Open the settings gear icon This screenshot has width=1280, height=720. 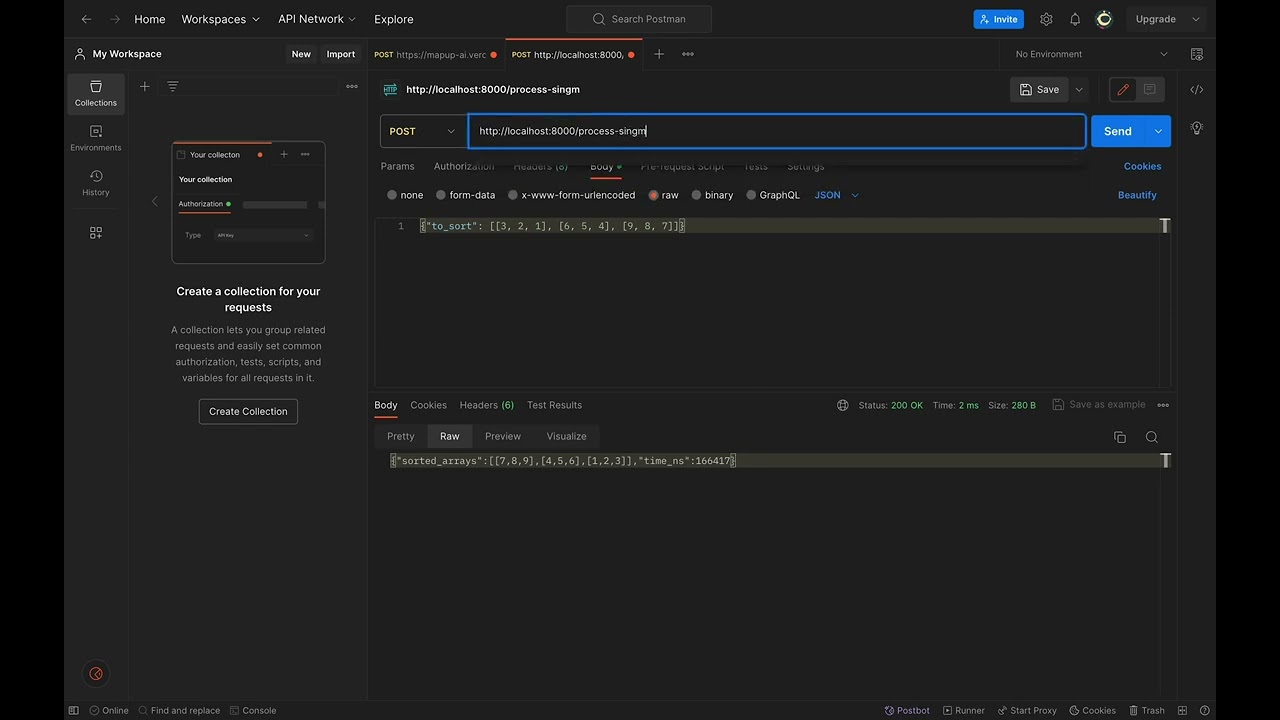[1046, 19]
